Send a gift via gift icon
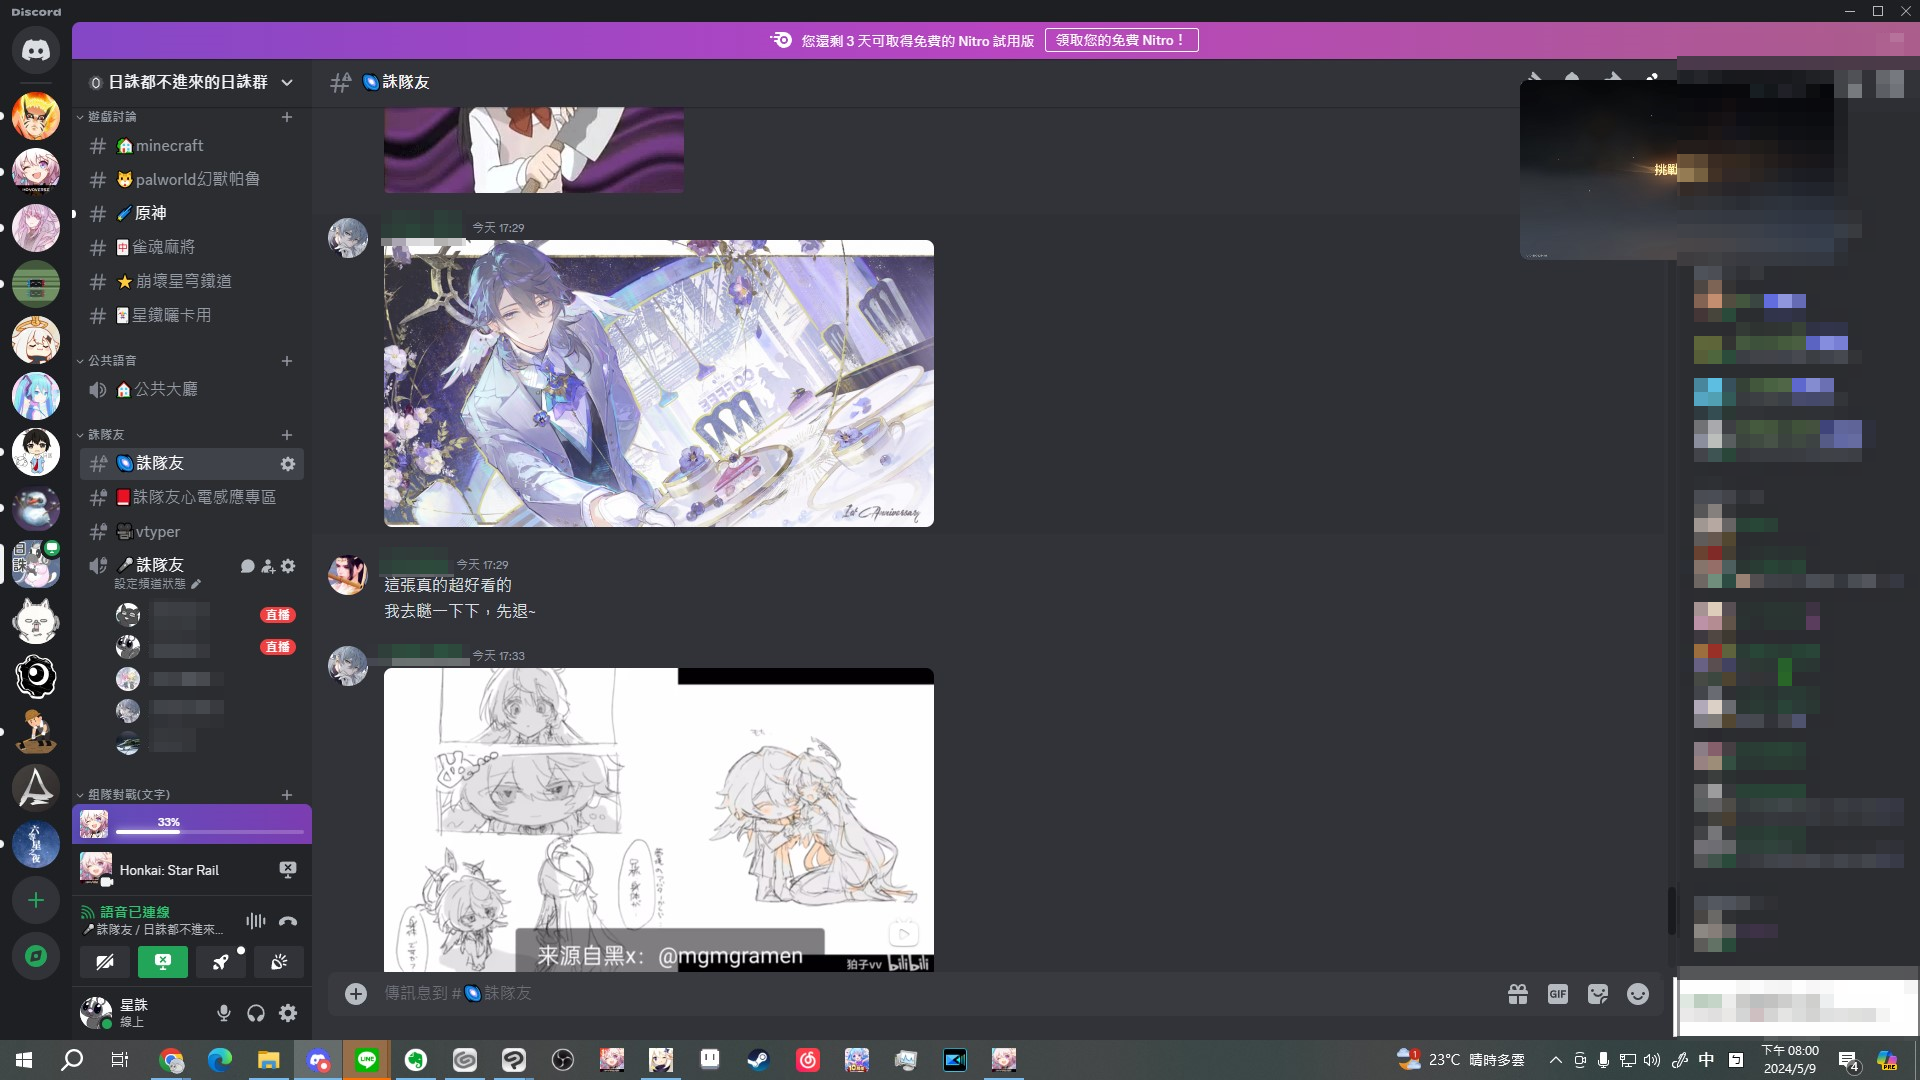 pos(1518,994)
